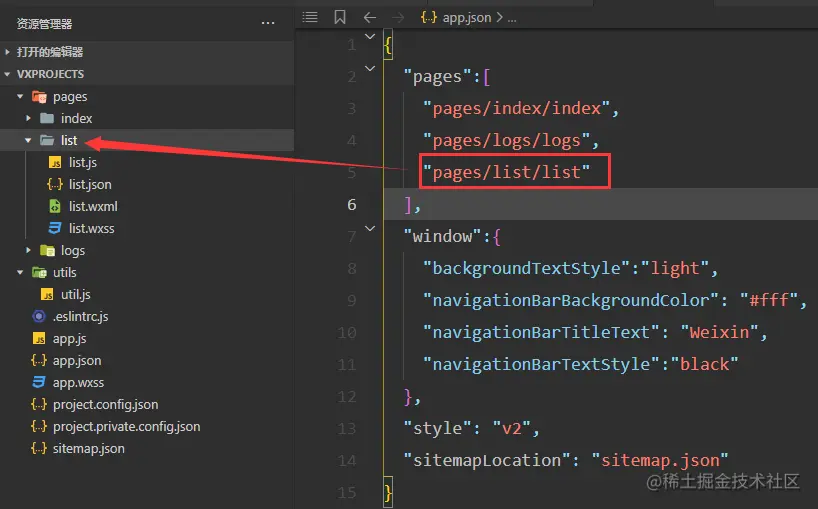Viewport: 818px width, 509px height.
Task: Click the index folder icon
Action: click(47, 118)
